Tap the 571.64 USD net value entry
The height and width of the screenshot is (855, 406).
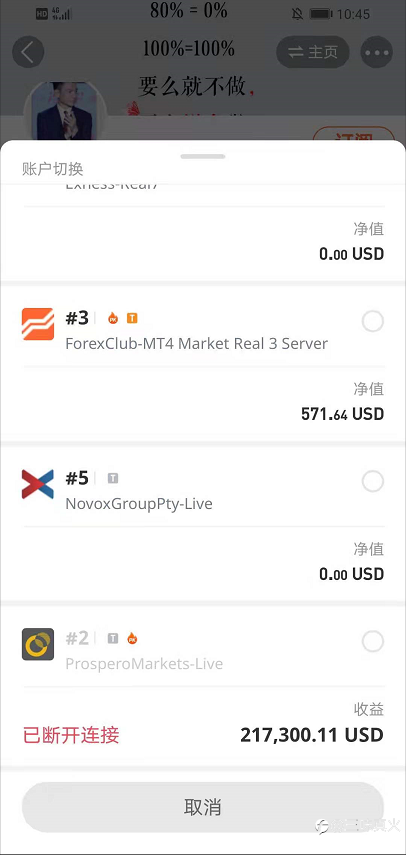342,414
